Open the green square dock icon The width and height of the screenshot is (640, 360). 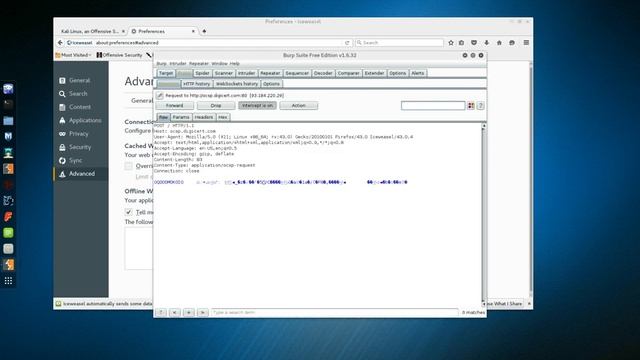(8, 233)
